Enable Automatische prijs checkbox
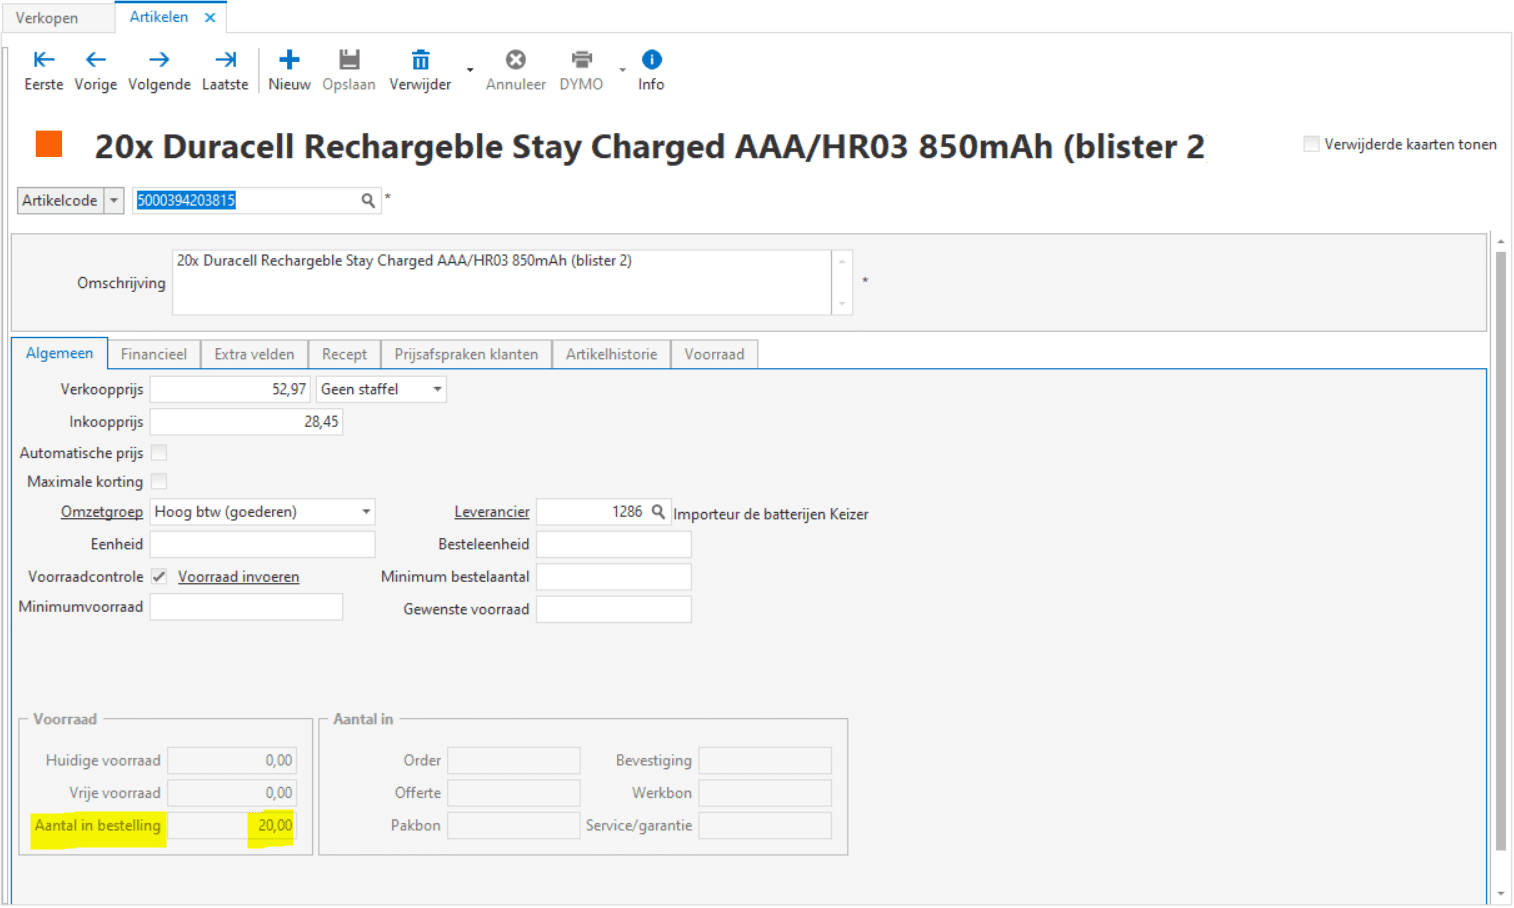Viewport: 1514px width, 908px height. click(159, 453)
